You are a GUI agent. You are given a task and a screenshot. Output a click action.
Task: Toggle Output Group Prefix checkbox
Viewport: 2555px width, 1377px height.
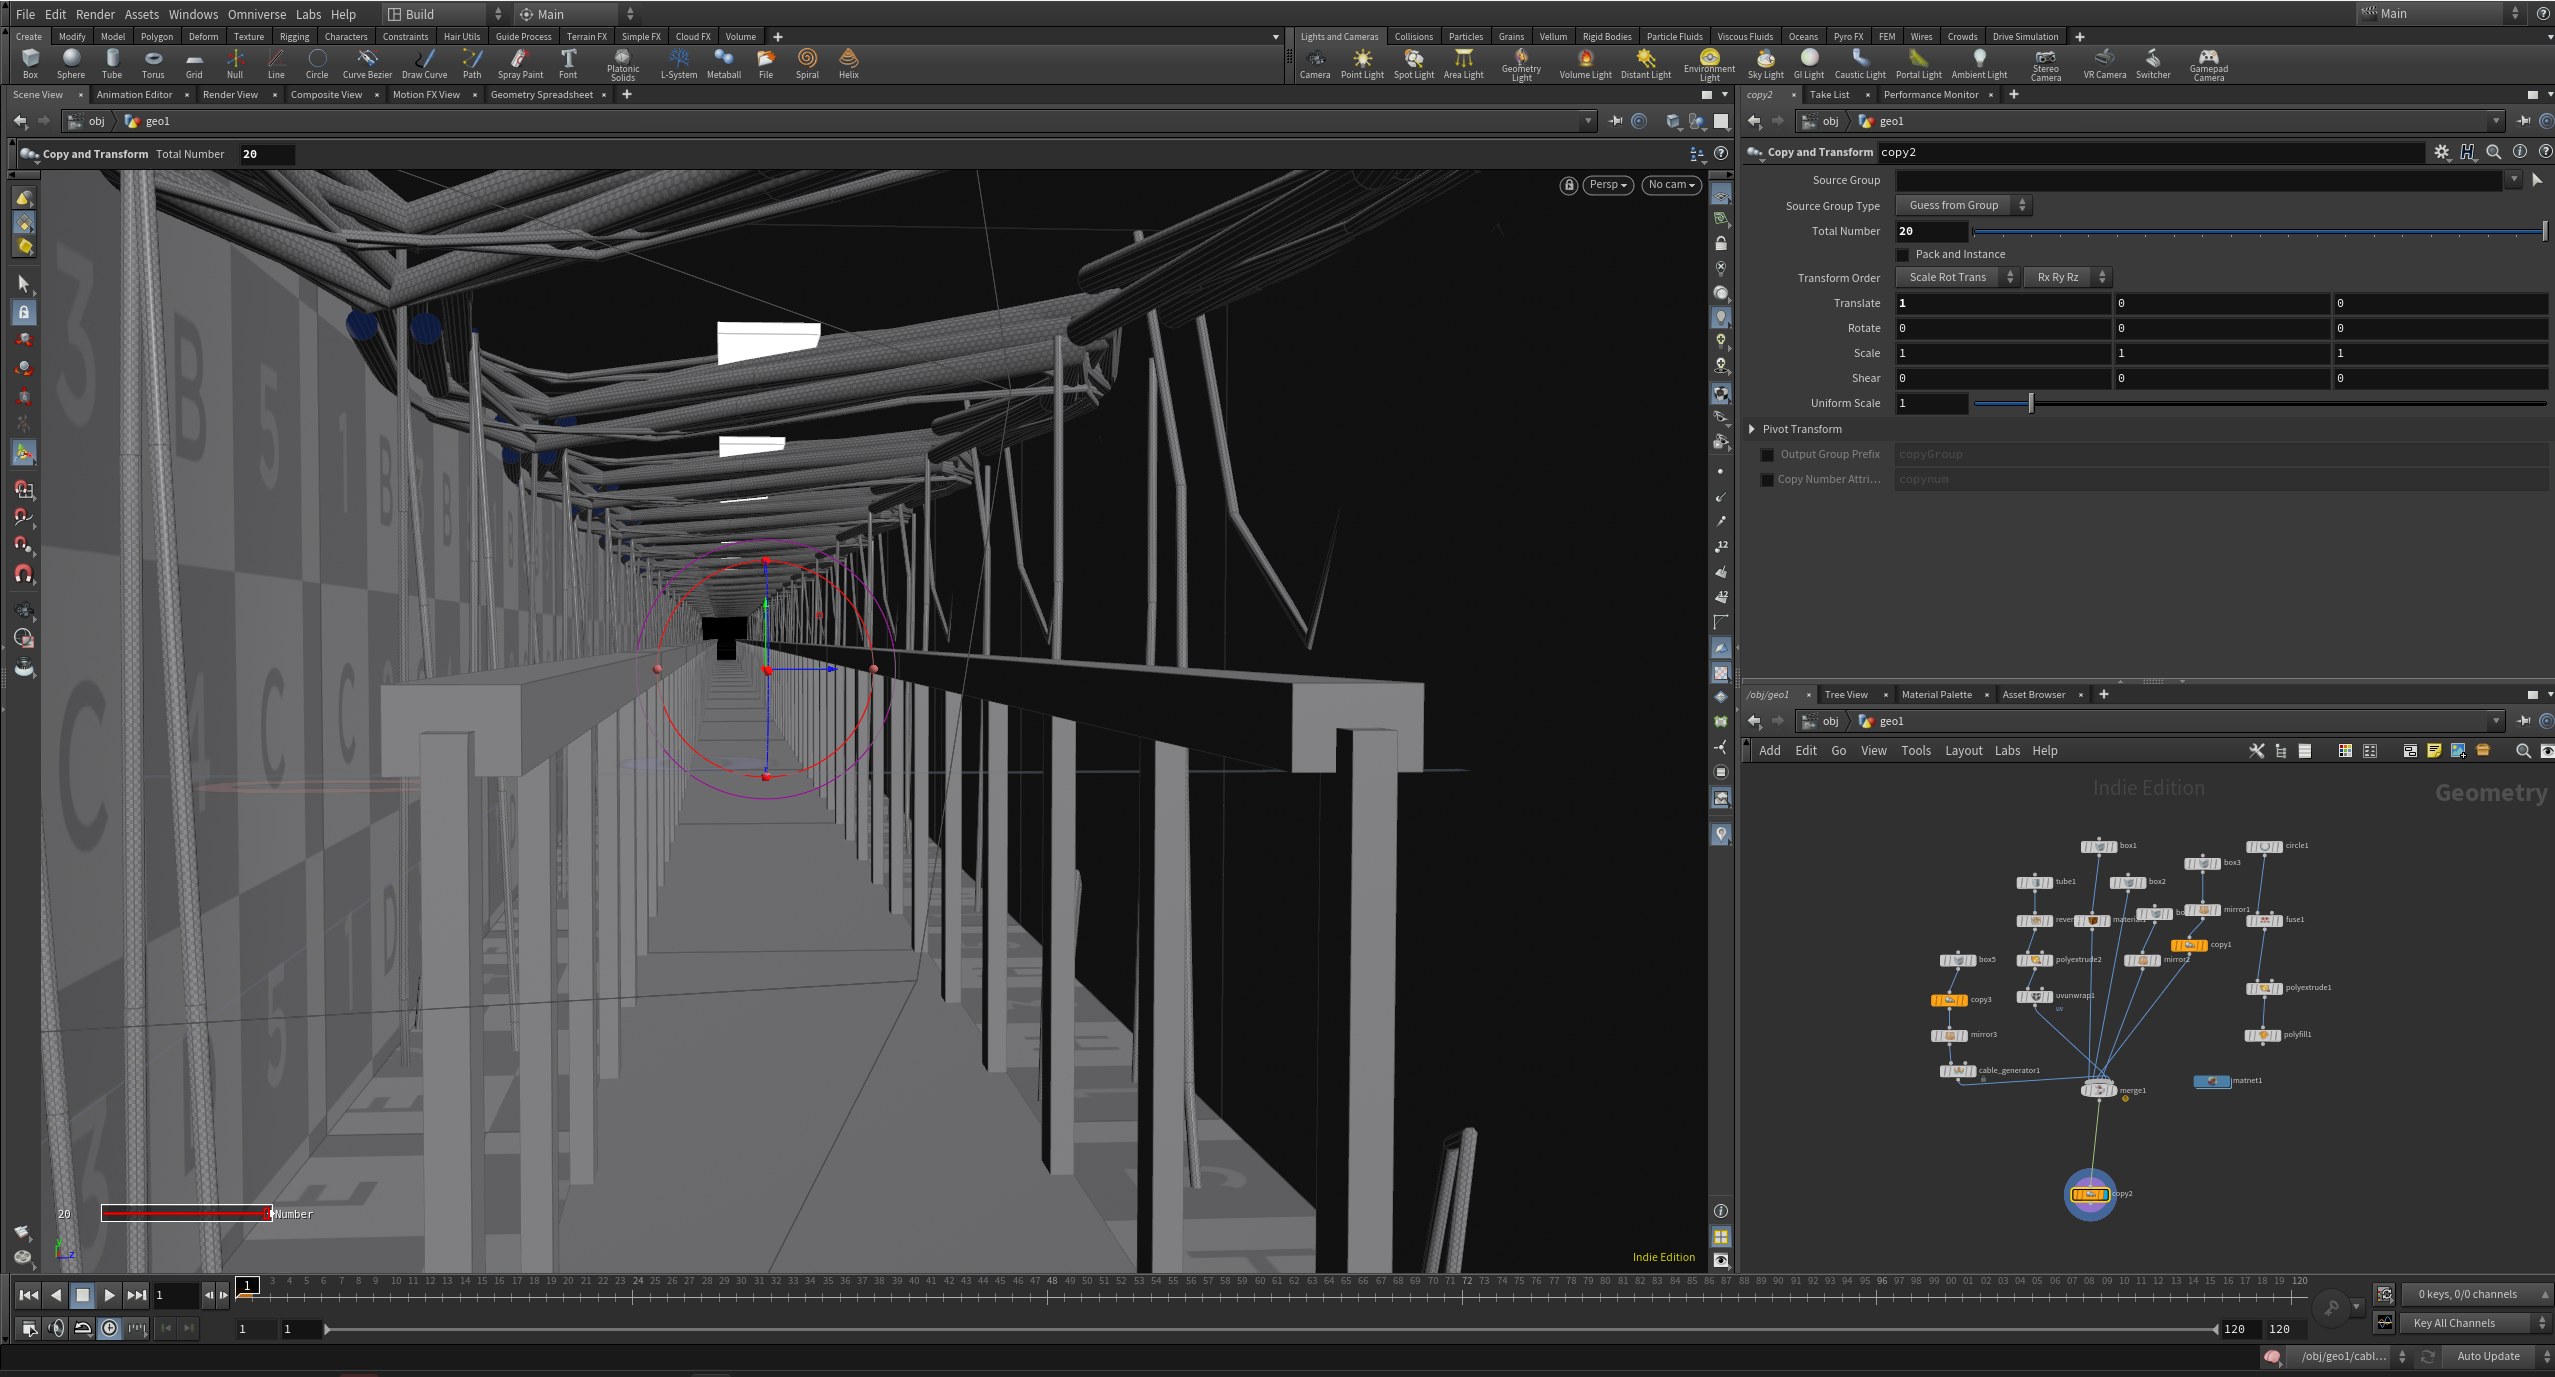tap(1767, 455)
